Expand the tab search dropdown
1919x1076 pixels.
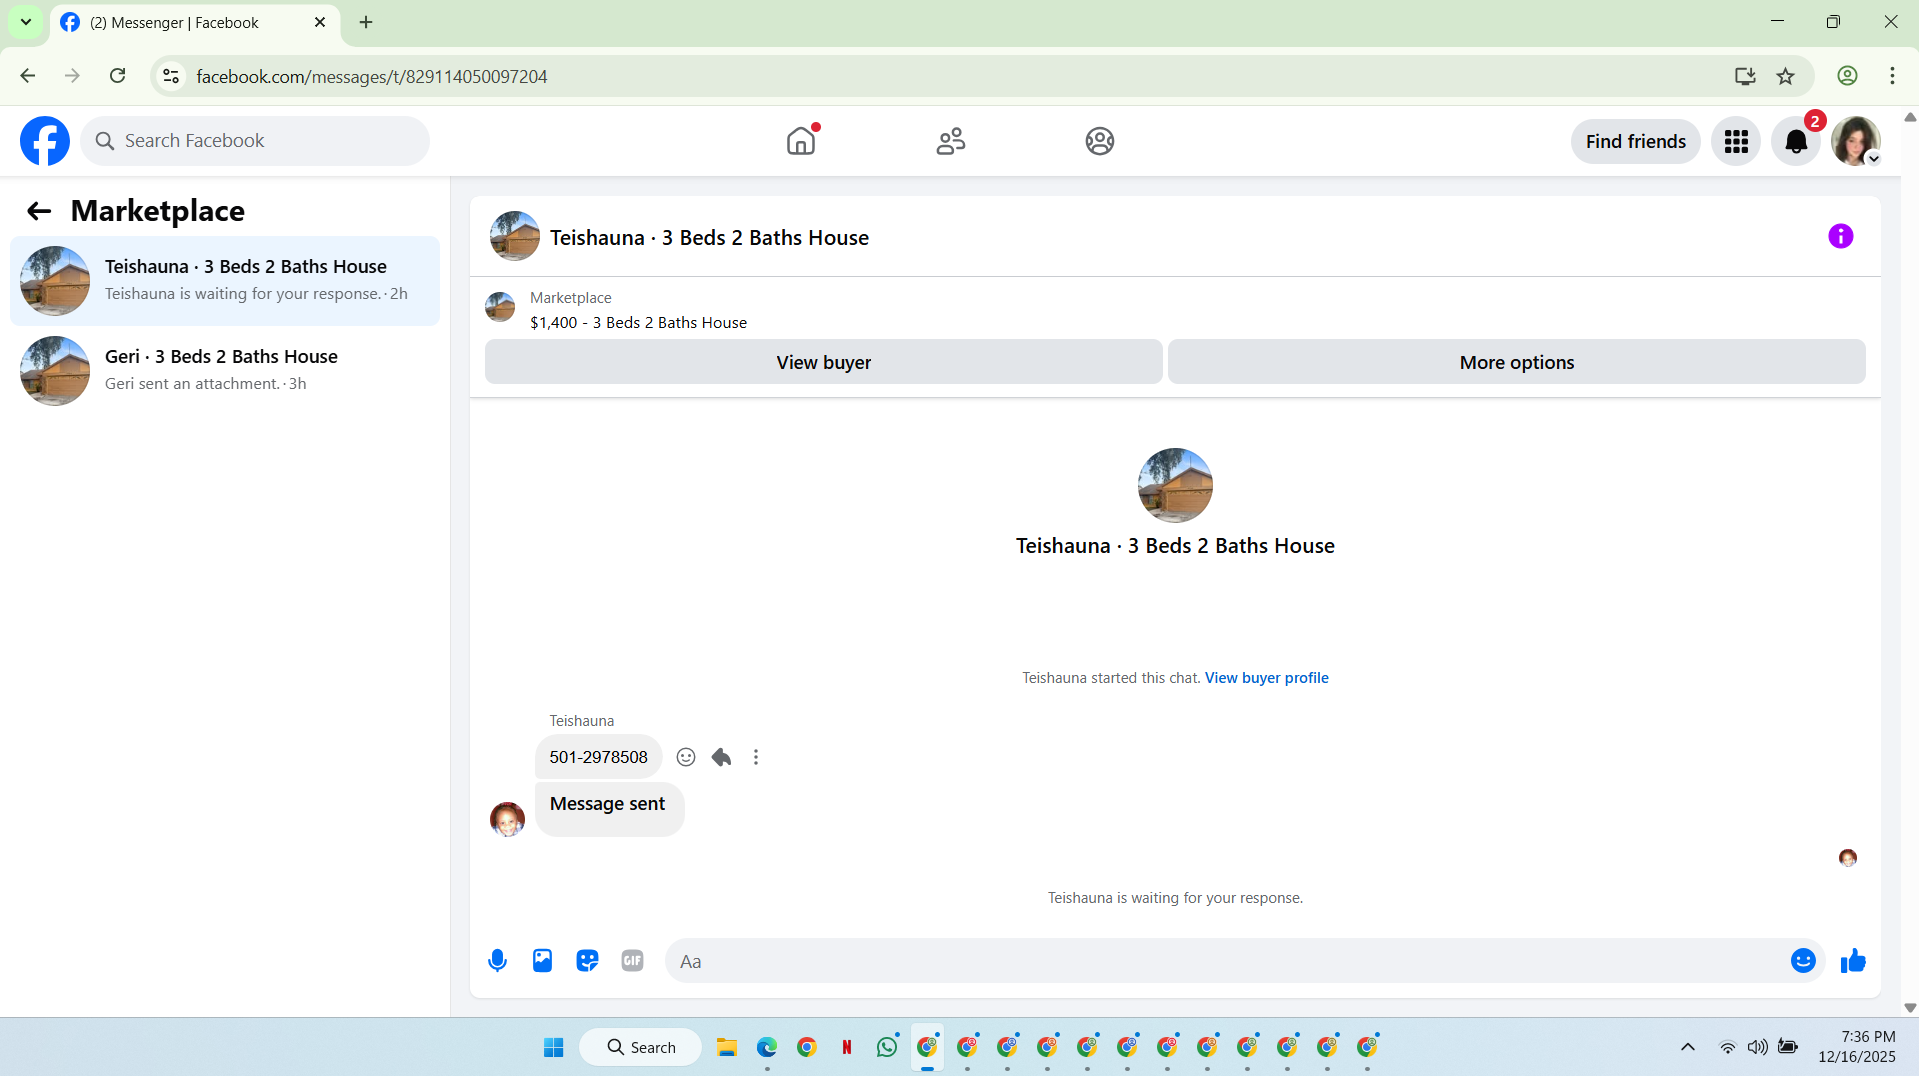tap(26, 22)
